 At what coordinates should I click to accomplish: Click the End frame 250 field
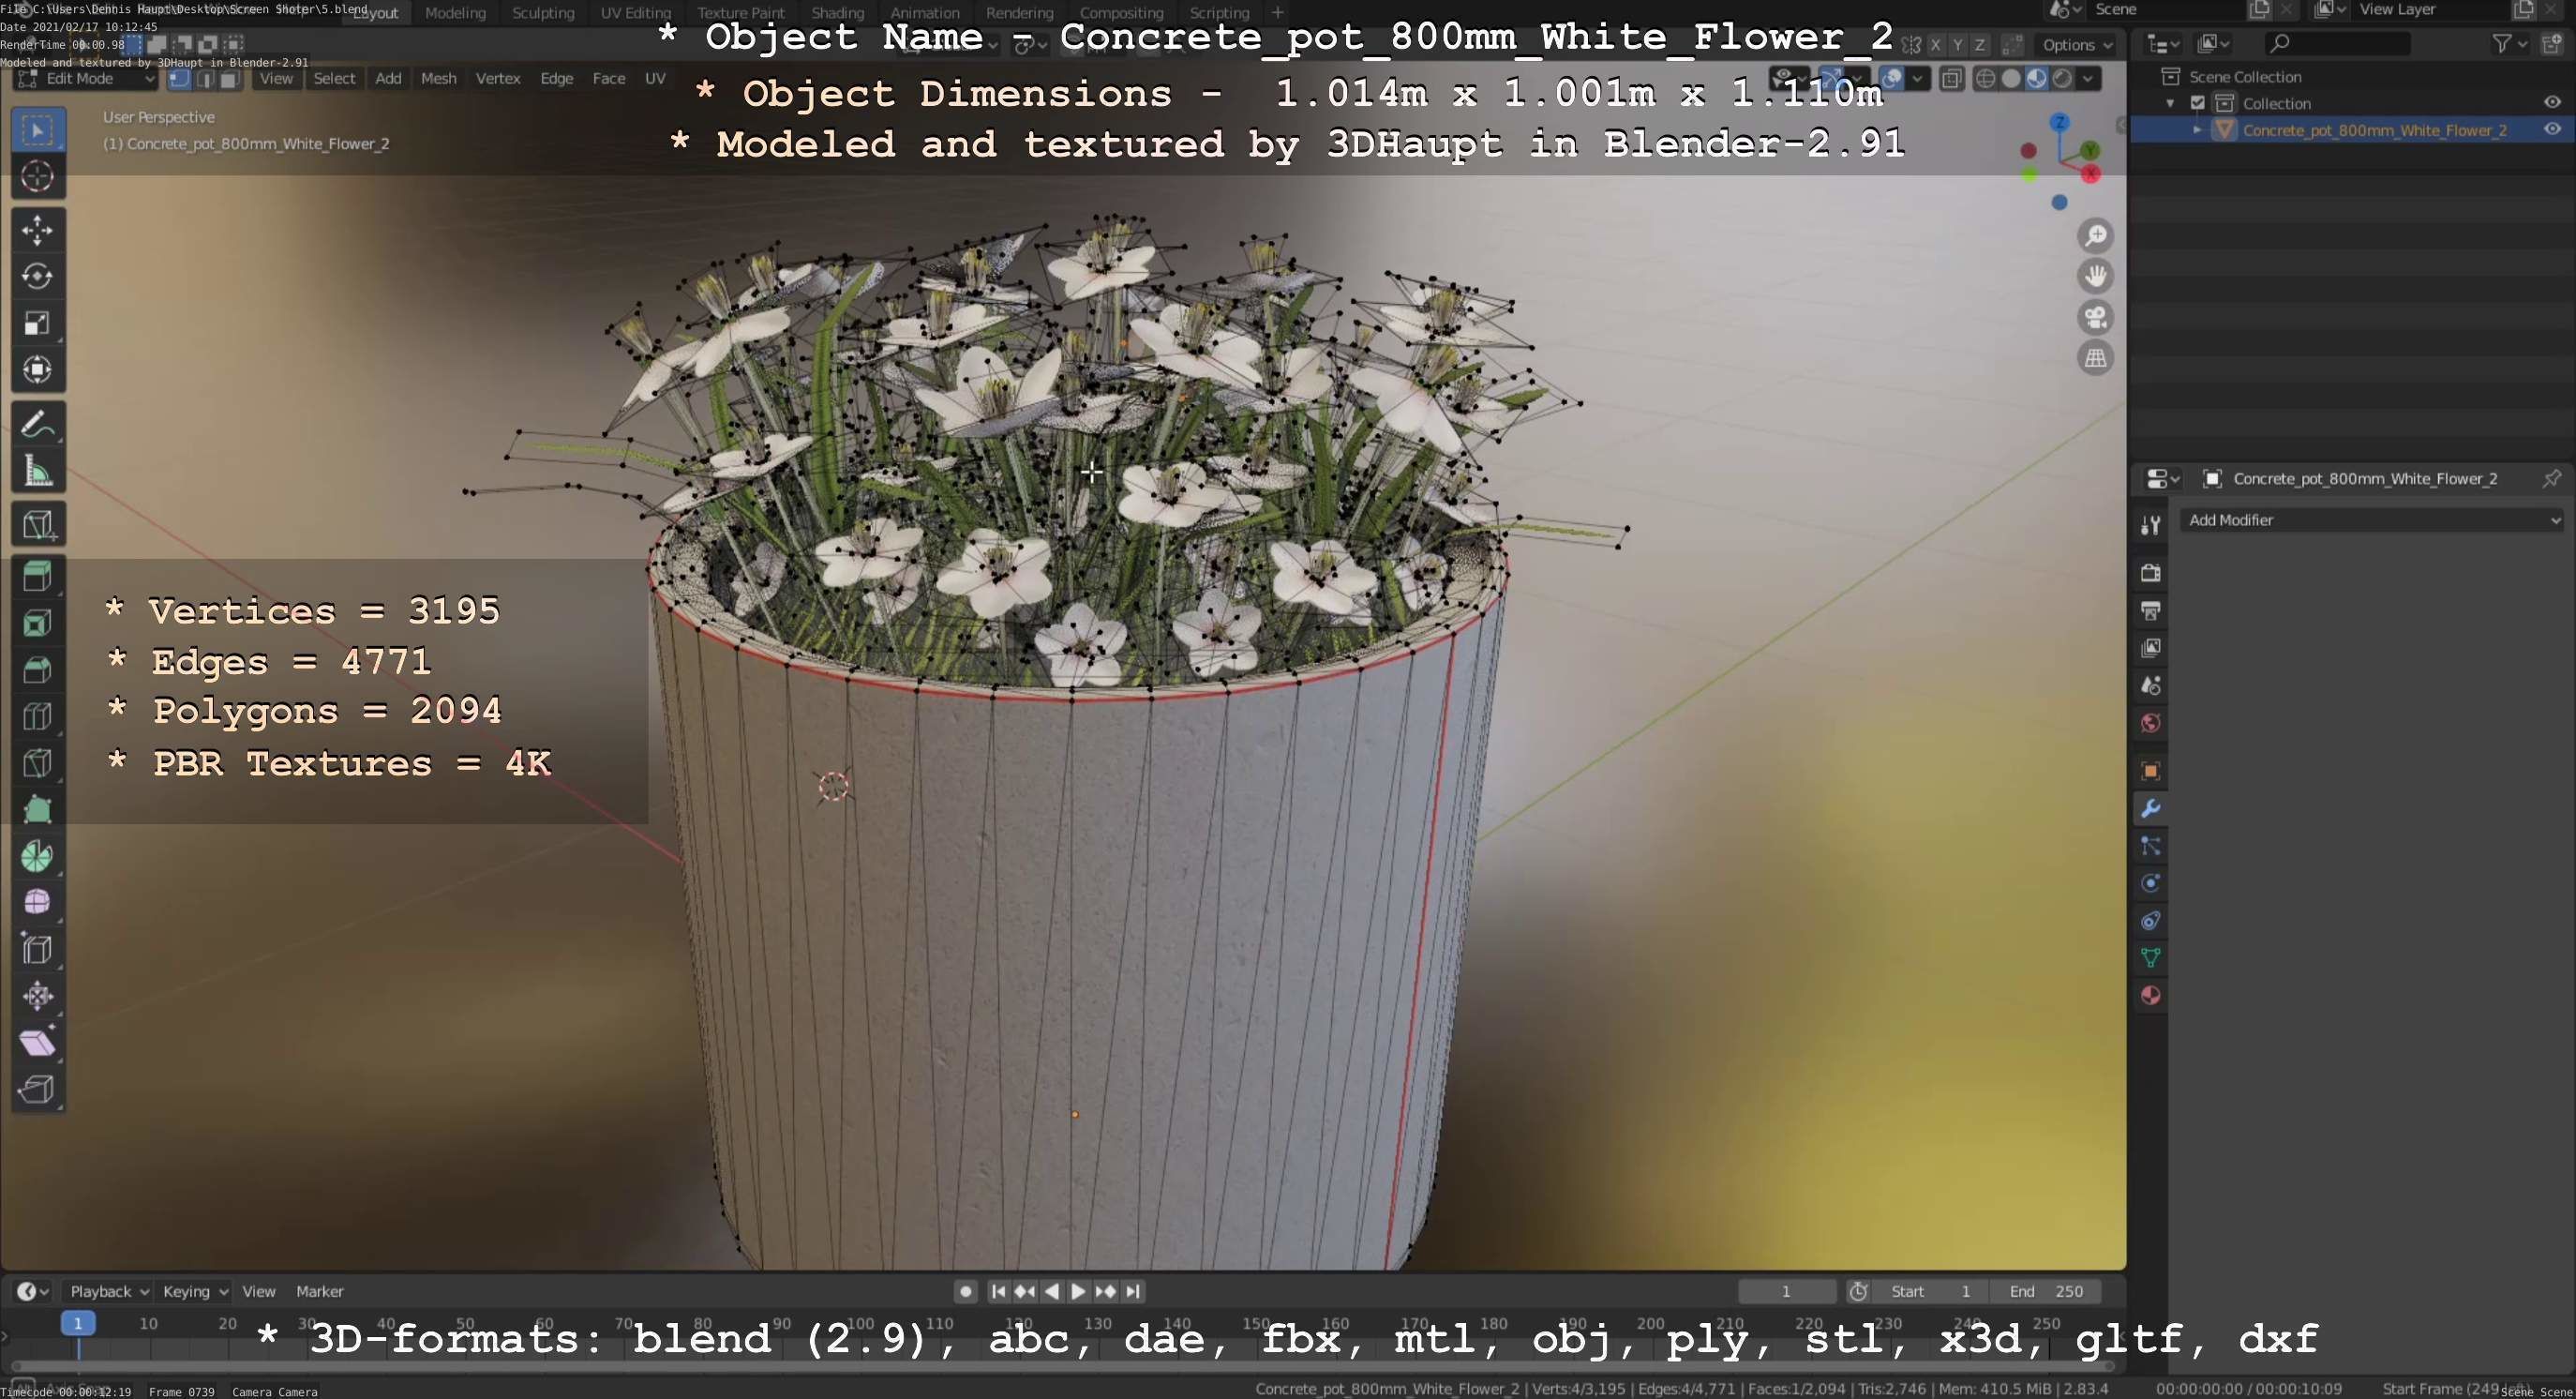pos(2045,1291)
